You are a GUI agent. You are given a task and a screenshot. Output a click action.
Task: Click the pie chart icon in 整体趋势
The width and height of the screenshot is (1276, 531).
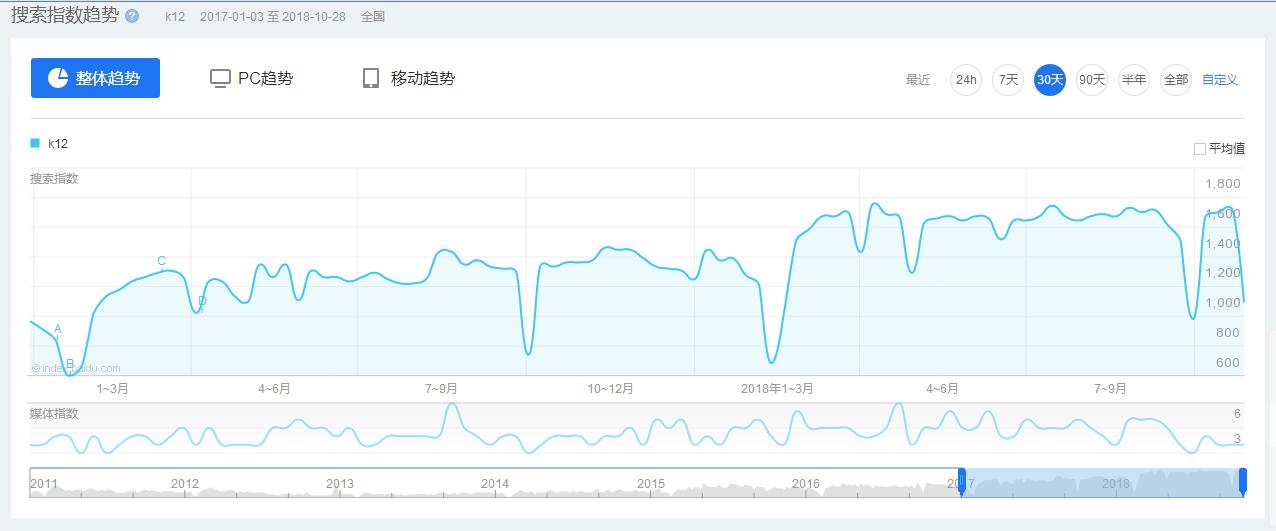coord(58,78)
